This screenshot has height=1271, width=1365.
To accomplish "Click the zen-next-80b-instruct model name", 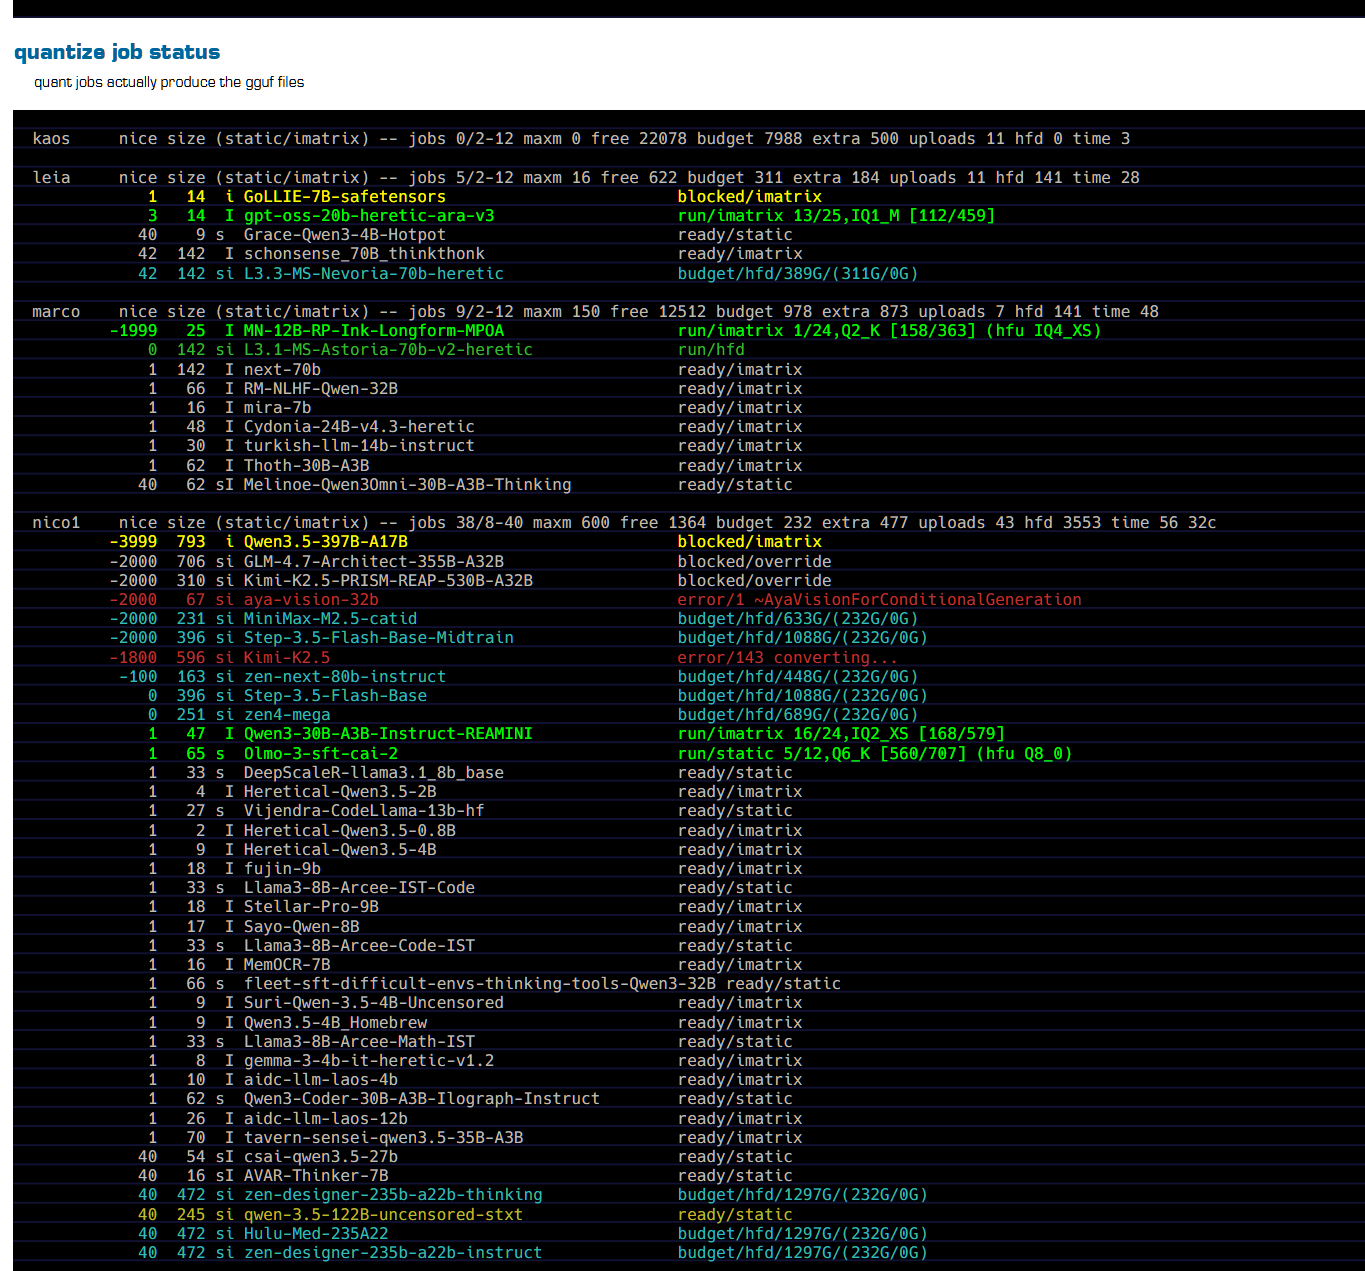I will click(345, 677).
